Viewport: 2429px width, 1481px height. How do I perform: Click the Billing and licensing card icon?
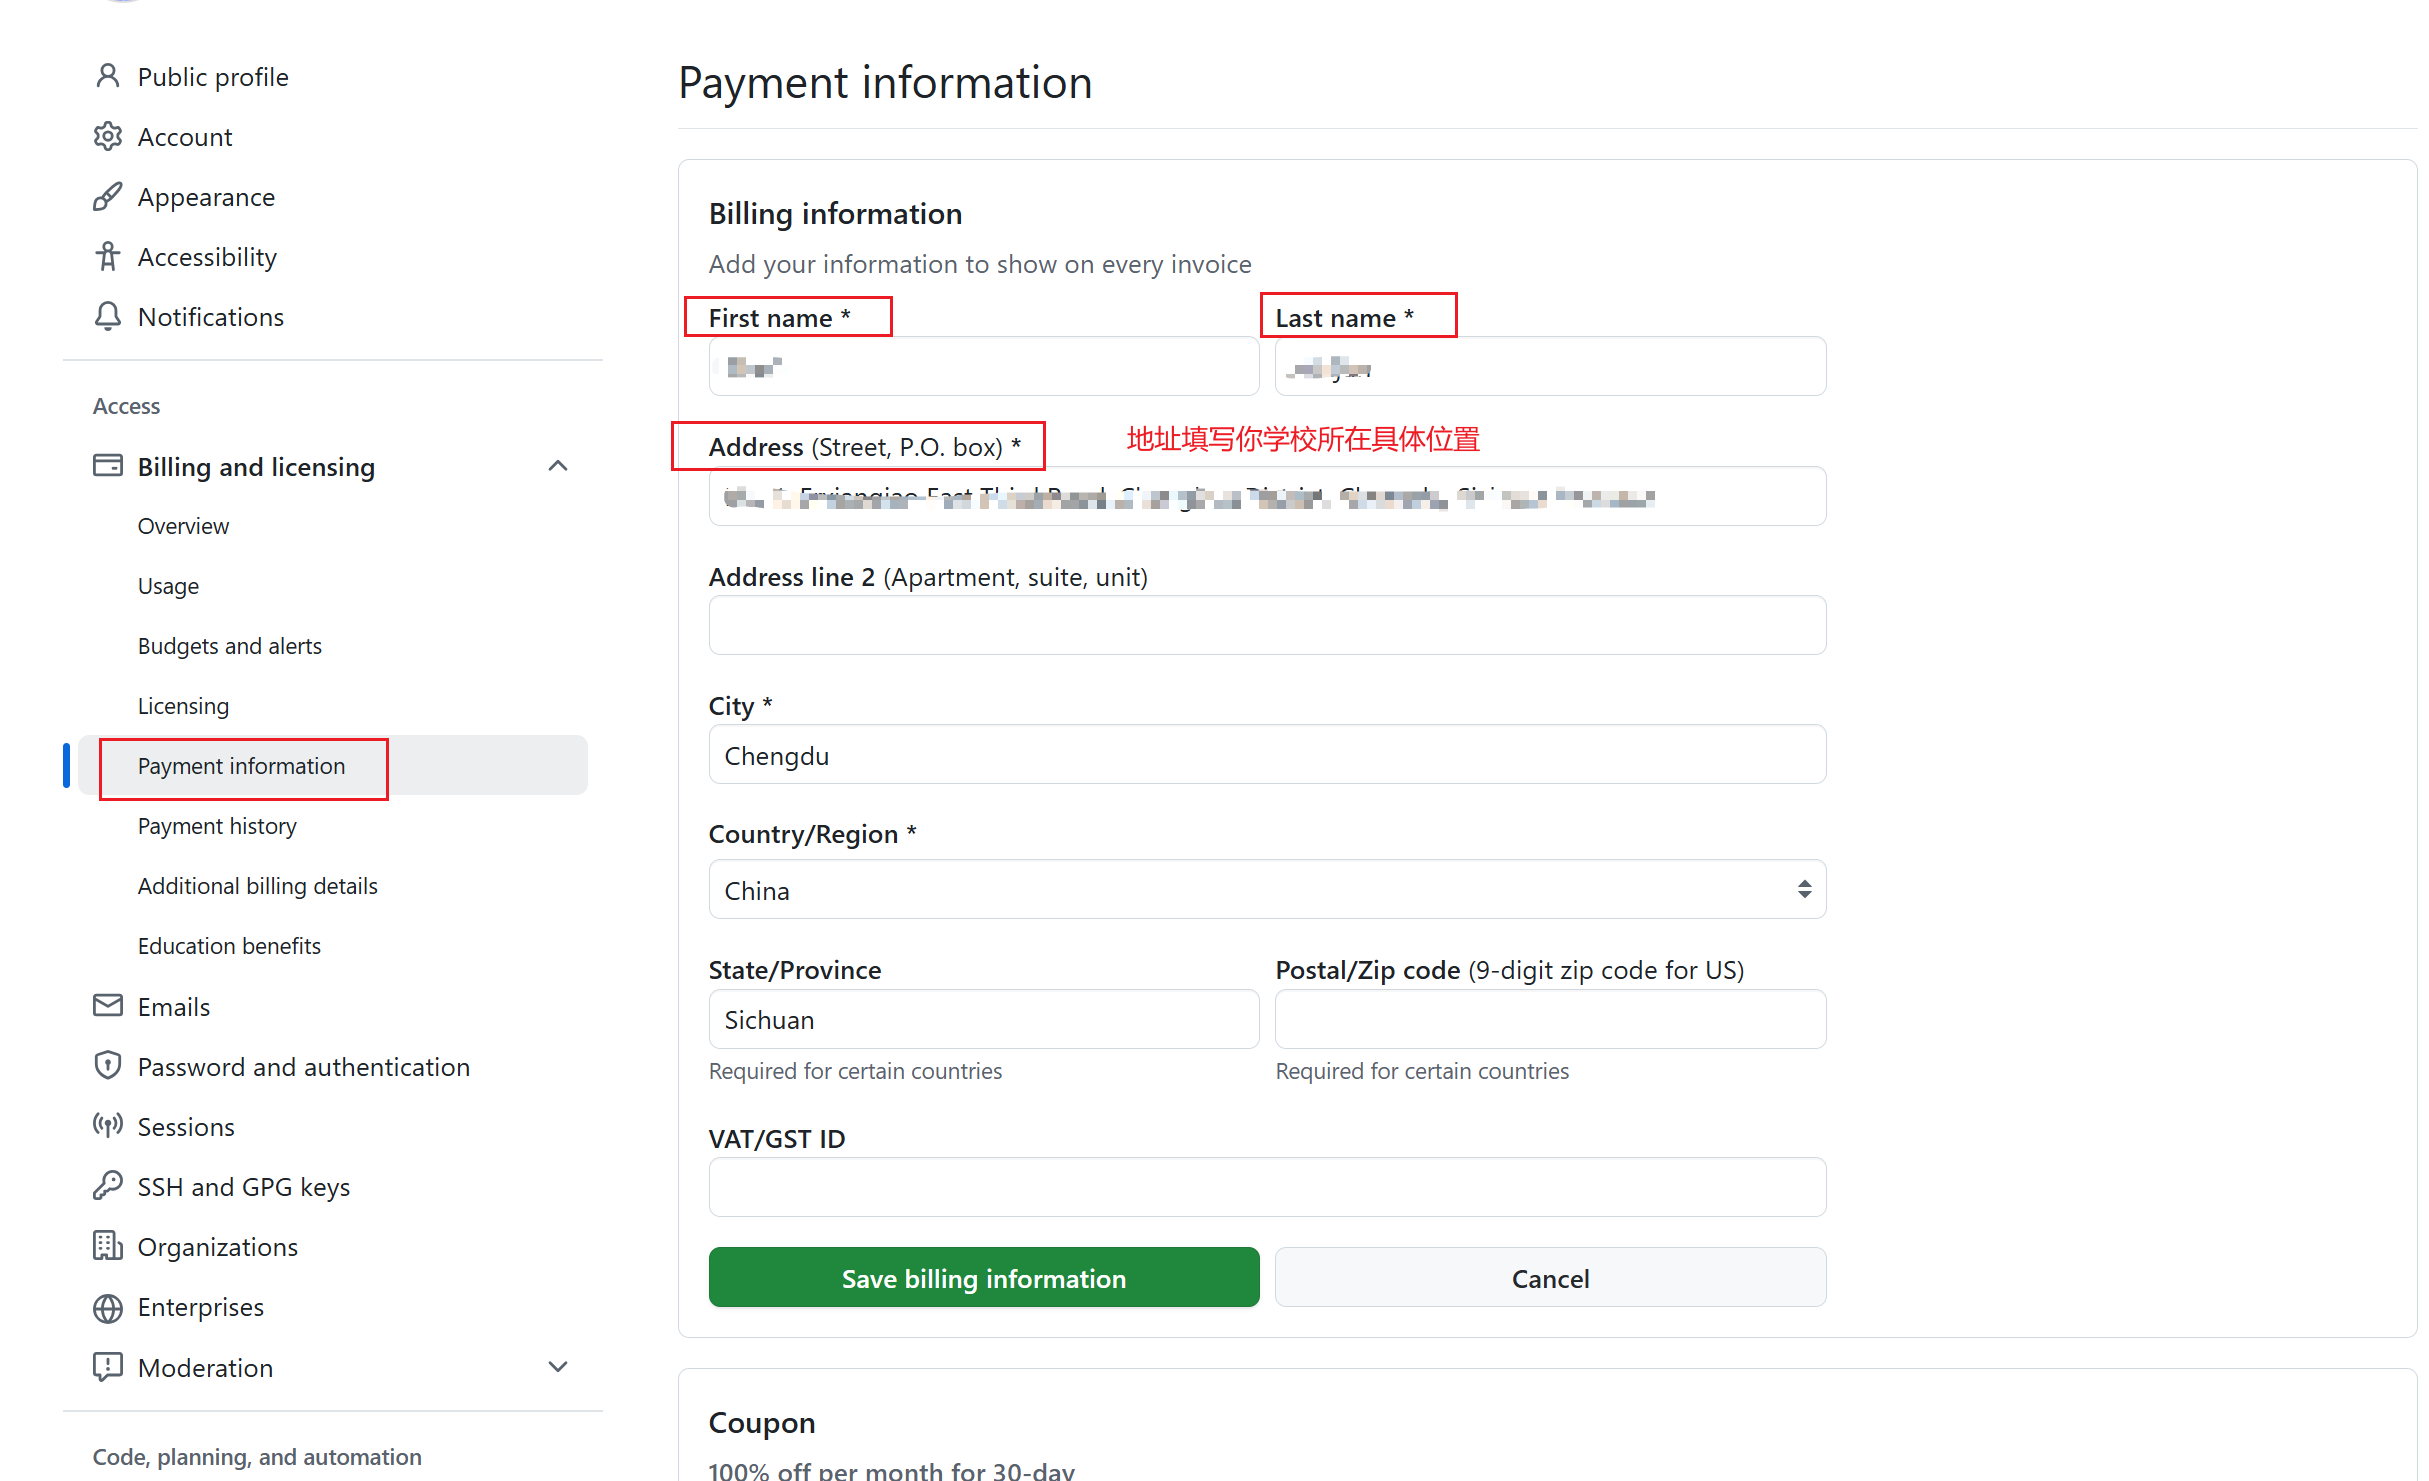click(107, 465)
